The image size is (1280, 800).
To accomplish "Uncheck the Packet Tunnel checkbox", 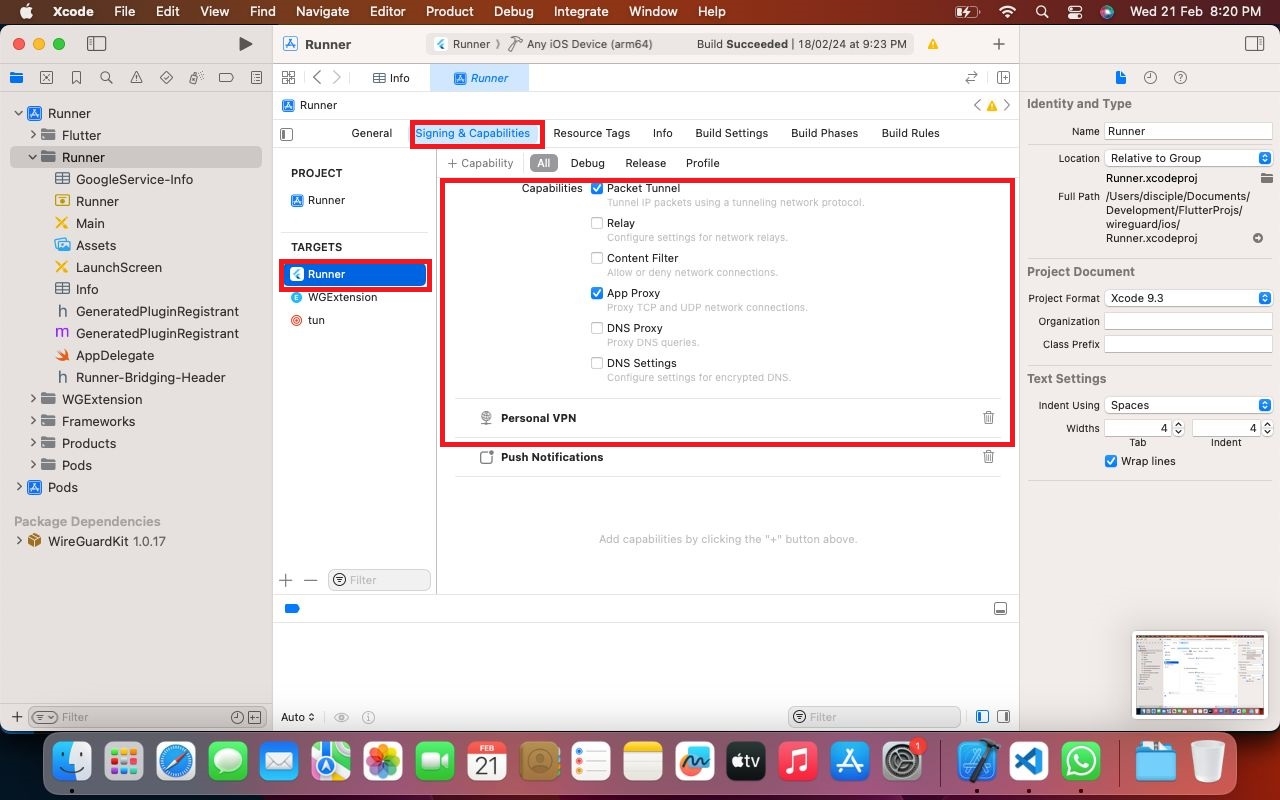I will point(597,189).
